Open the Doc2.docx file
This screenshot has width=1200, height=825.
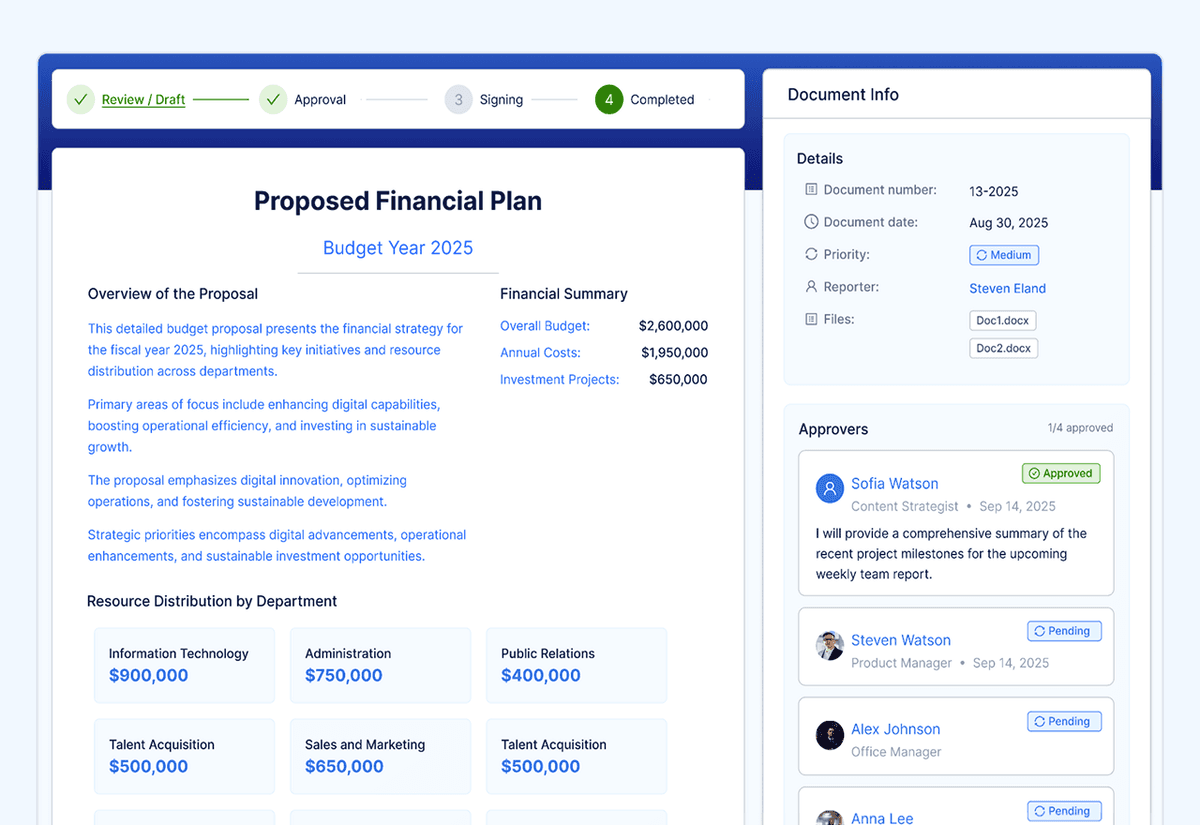click(x=1003, y=348)
